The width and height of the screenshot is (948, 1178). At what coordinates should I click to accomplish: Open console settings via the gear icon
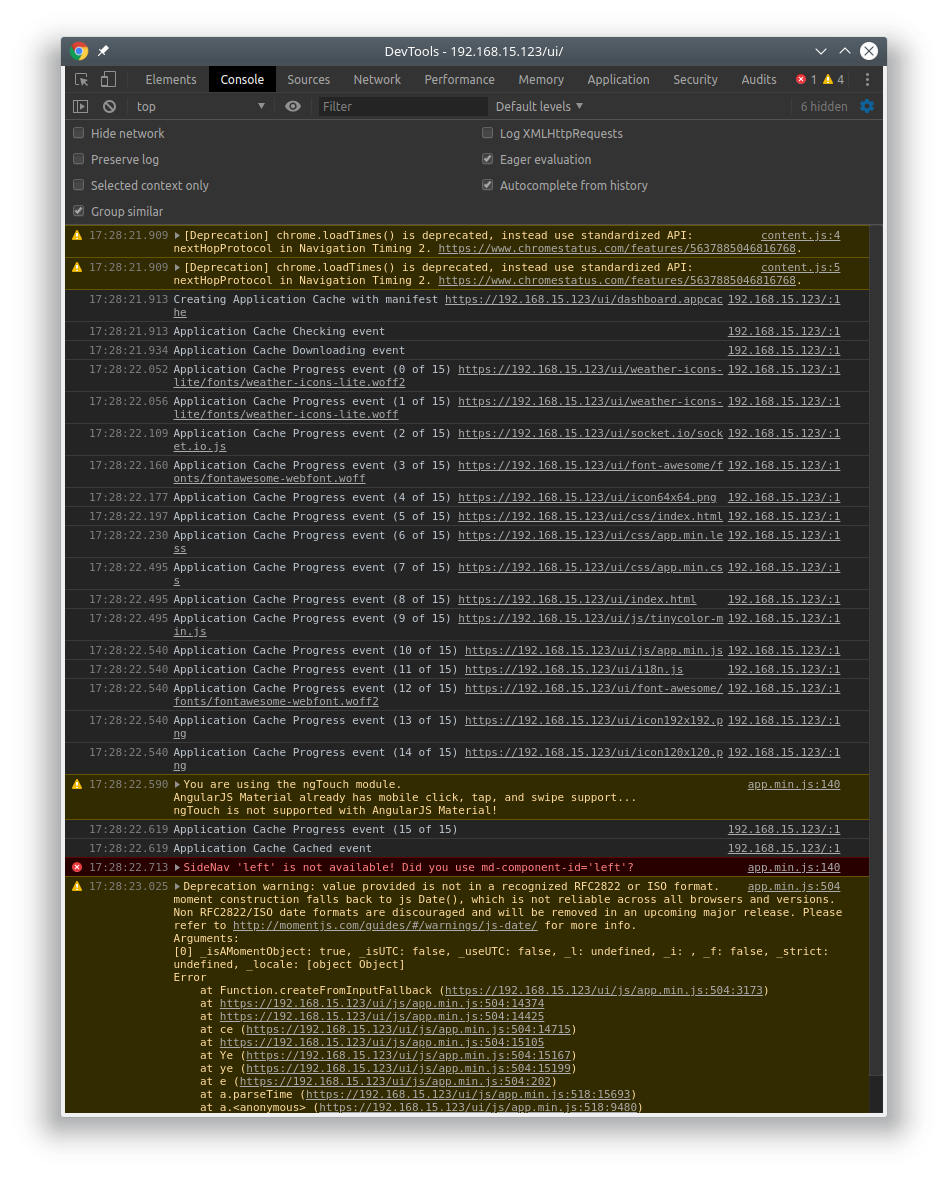(x=867, y=106)
